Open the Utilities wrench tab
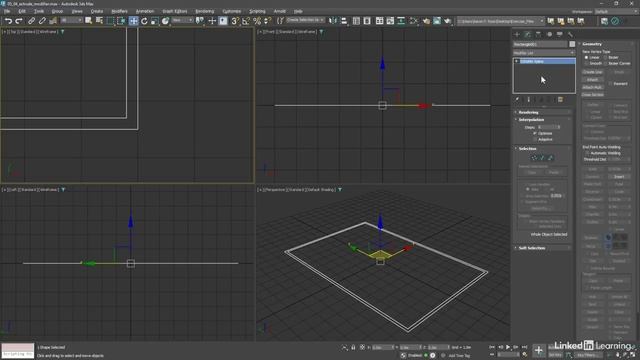The width and height of the screenshot is (640, 360). (570, 34)
